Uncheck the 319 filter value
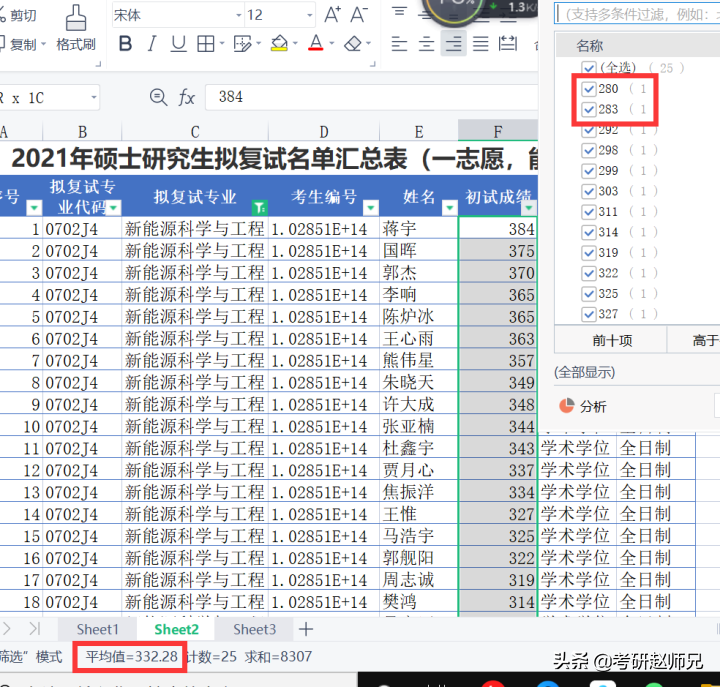This screenshot has height=687, width=720. (588, 253)
